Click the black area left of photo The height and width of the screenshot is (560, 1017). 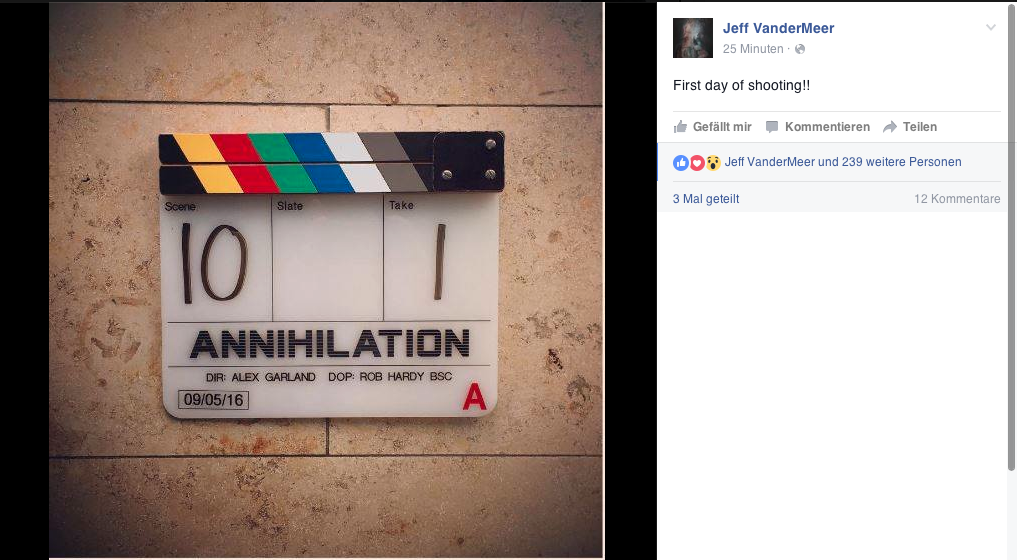[24, 280]
